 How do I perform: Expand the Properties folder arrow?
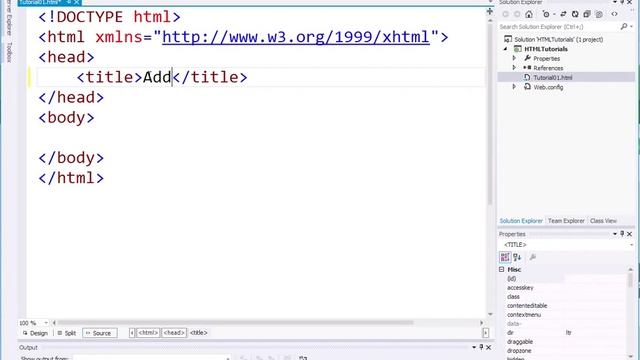click(514, 58)
